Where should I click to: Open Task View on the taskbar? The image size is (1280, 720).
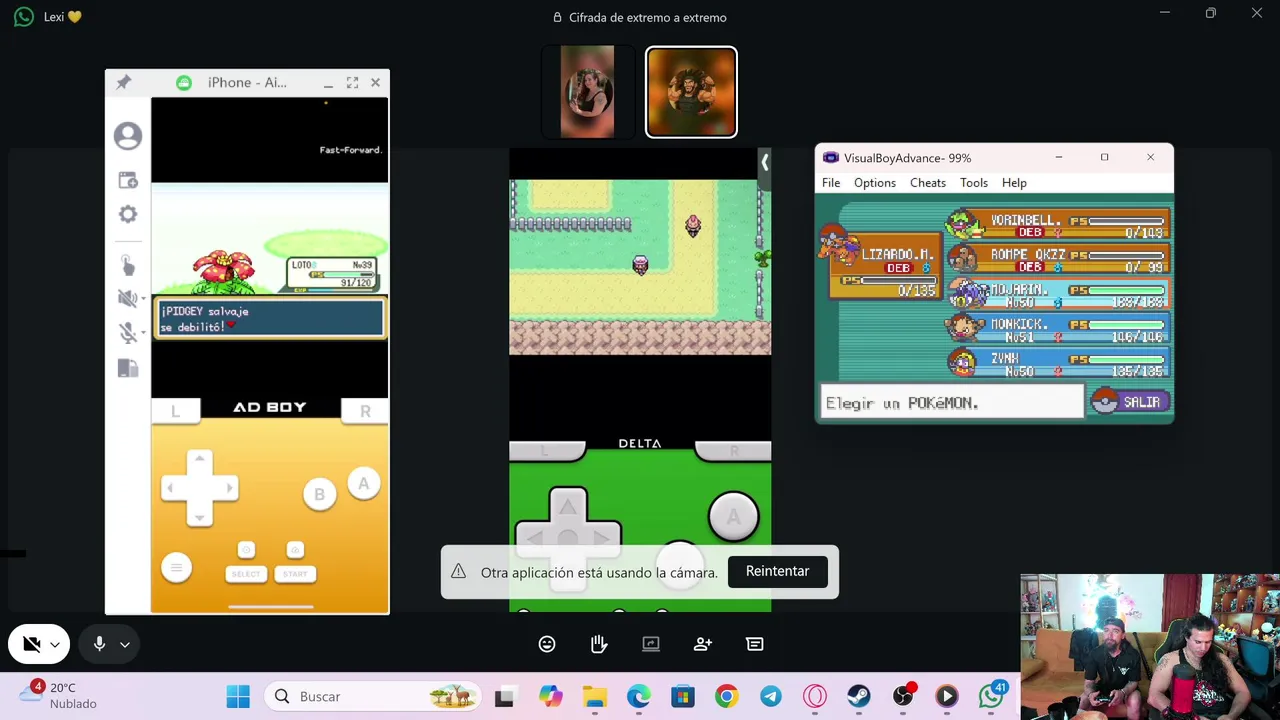504,696
